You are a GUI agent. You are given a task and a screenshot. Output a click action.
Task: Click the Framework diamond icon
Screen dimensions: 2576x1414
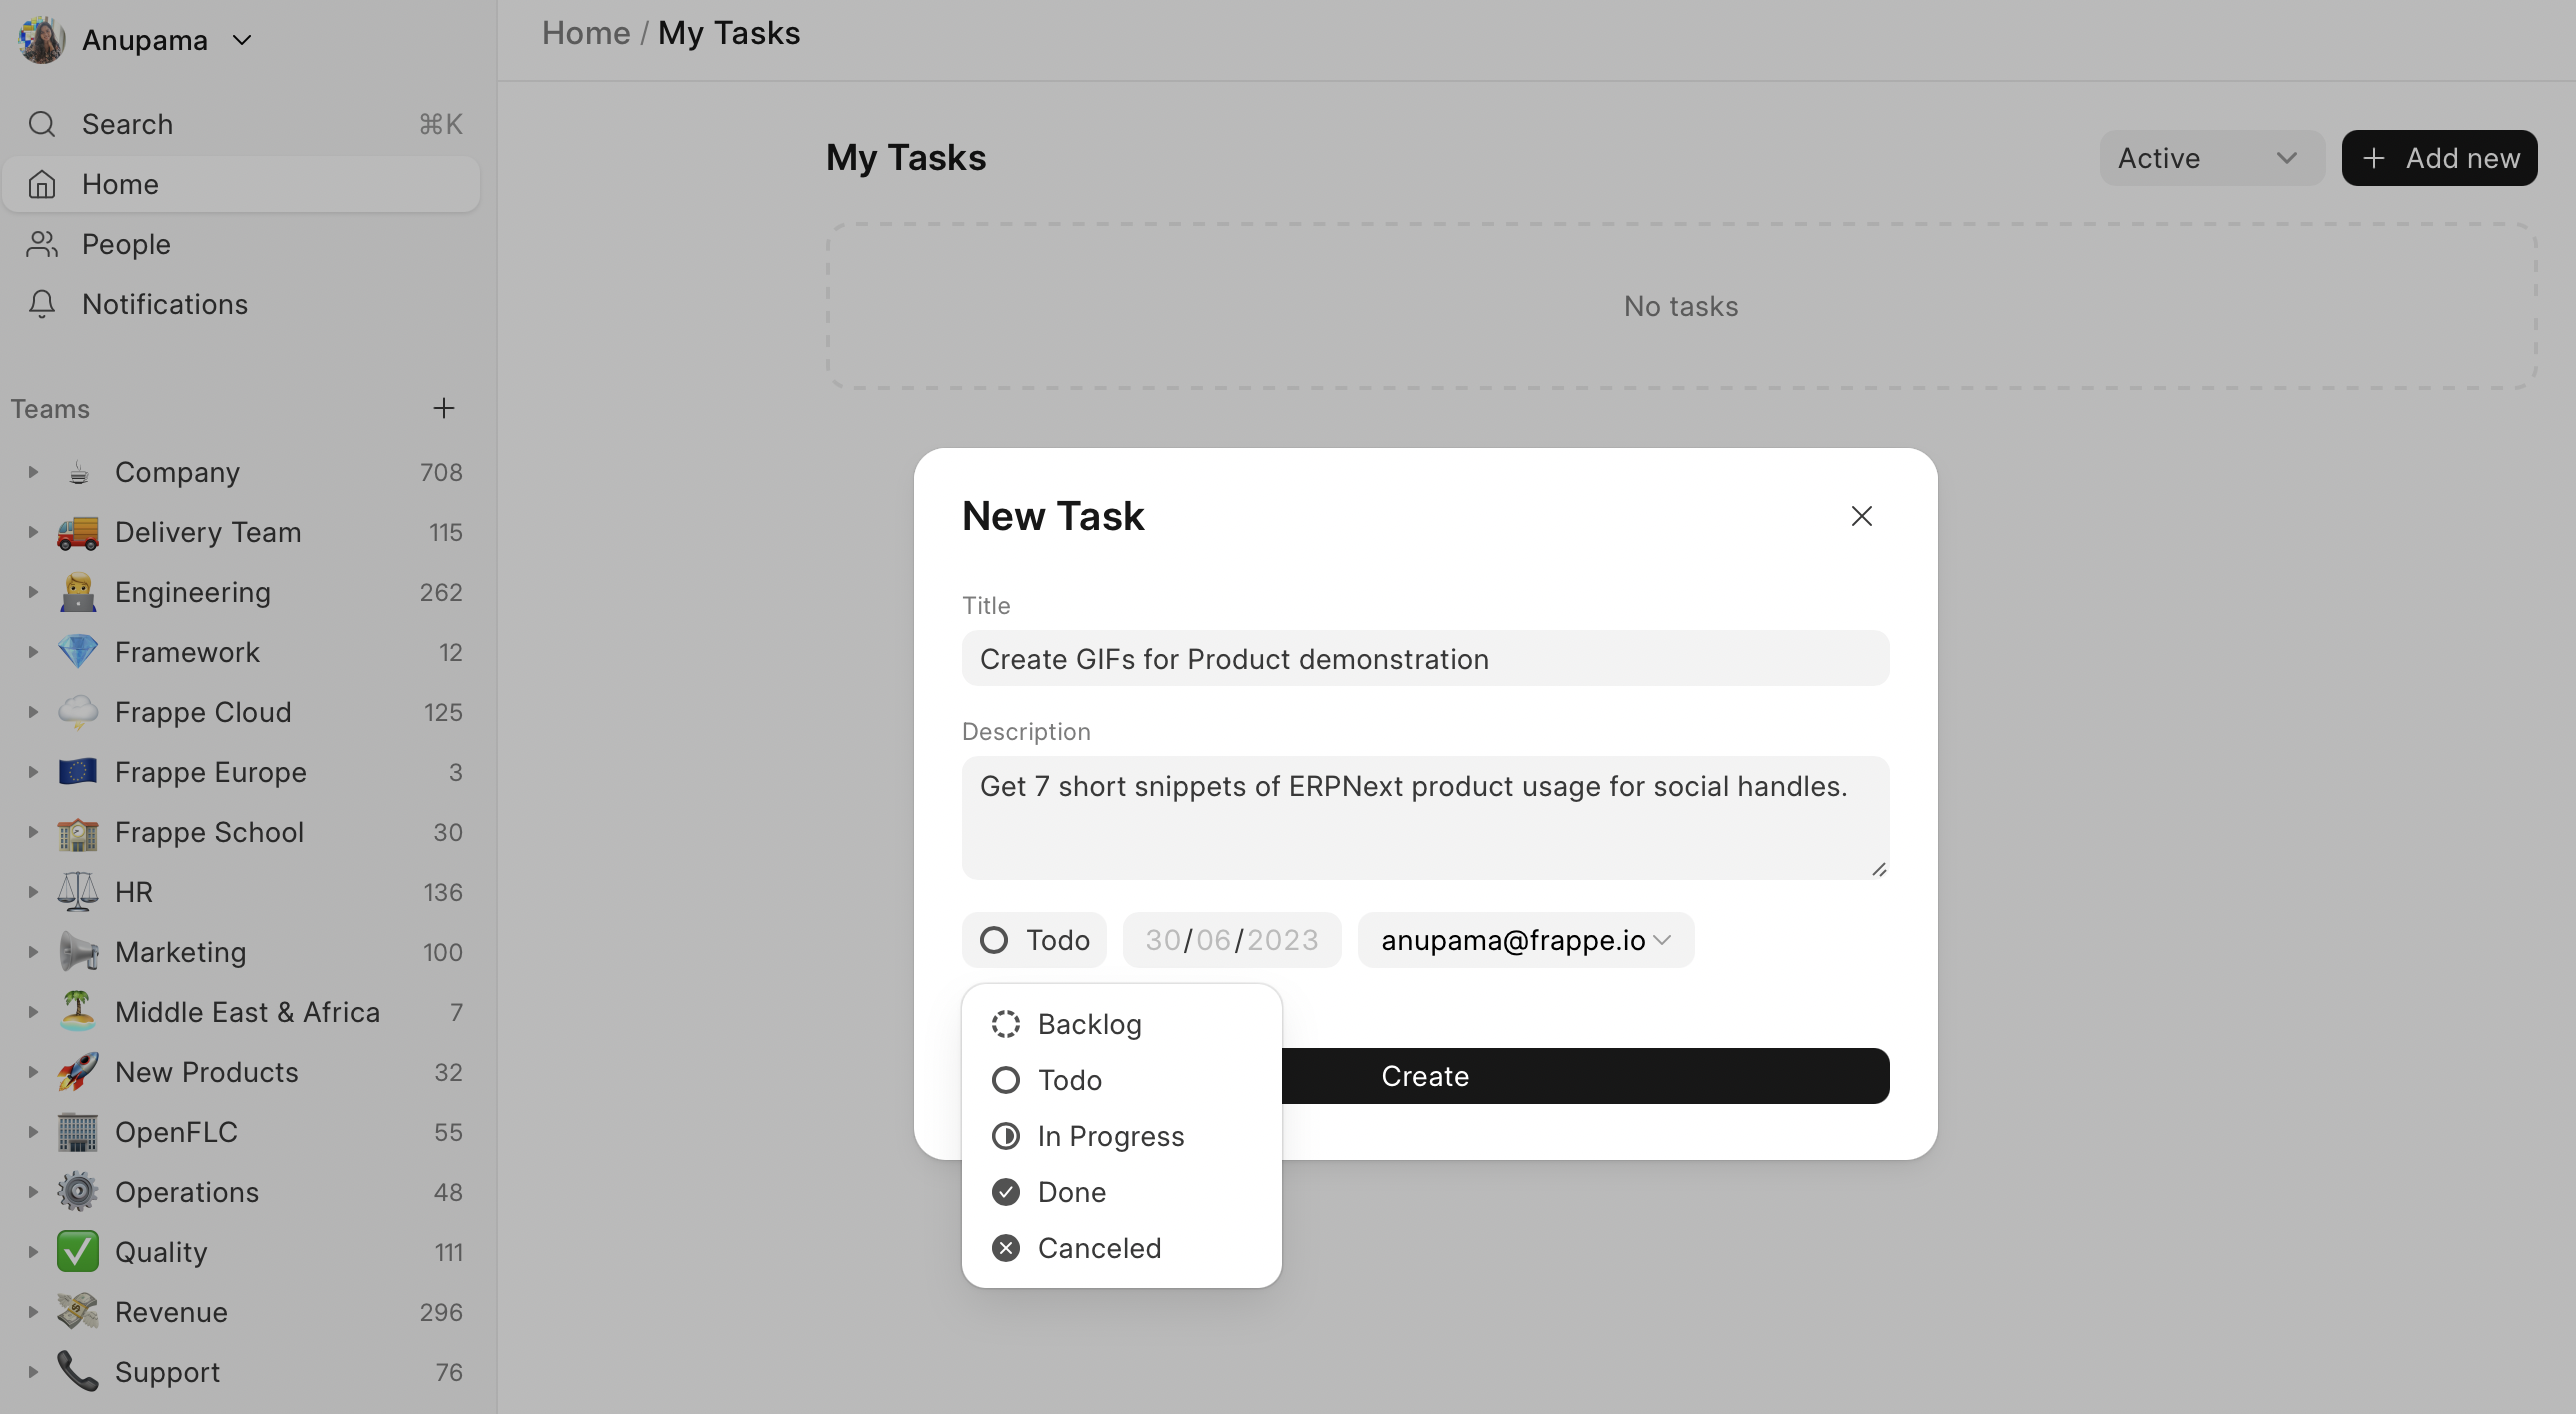[x=78, y=652]
